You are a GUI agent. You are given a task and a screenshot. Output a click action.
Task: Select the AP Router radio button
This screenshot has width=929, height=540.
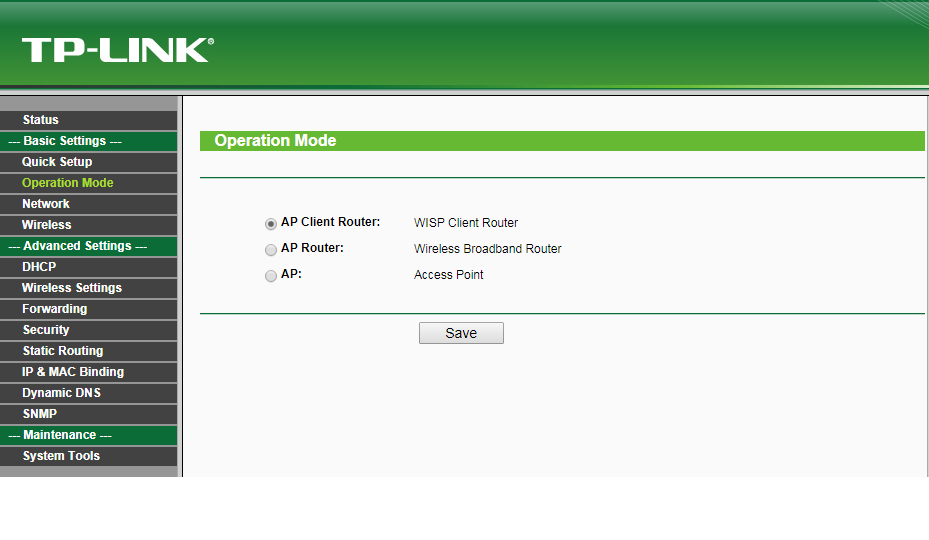271,250
